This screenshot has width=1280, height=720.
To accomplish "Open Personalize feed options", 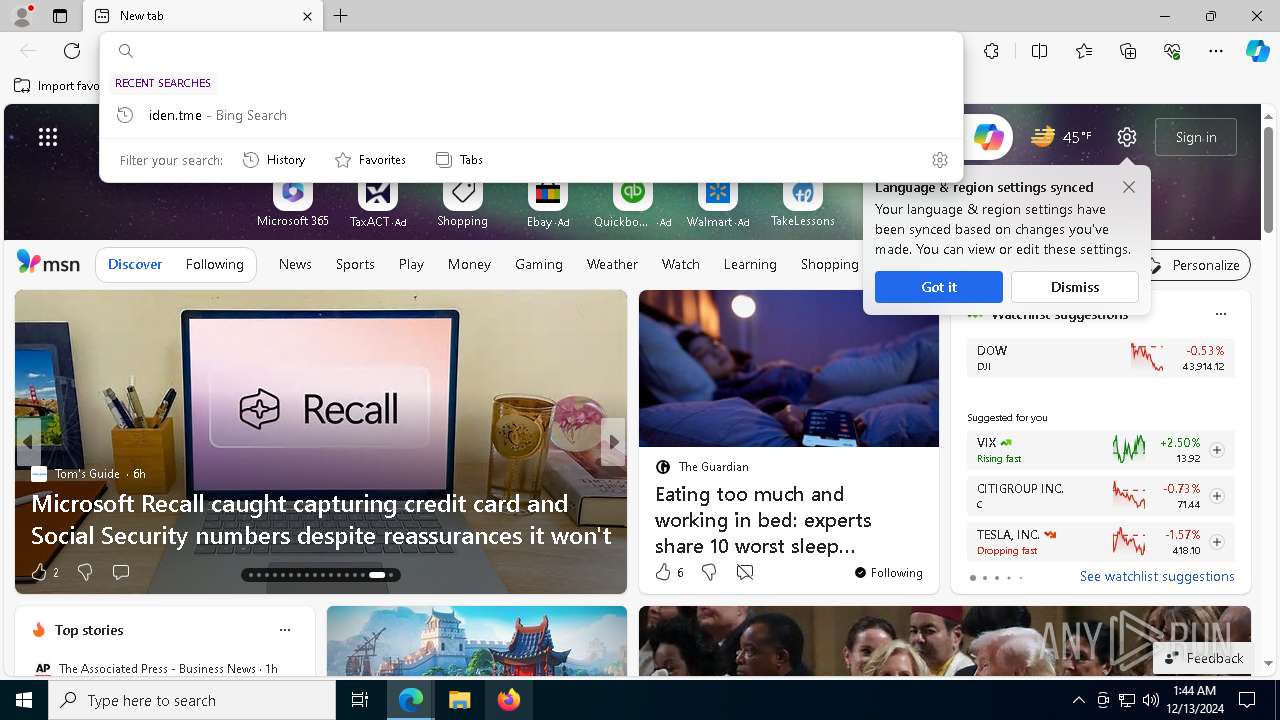I will click(x=1195, y=265).
